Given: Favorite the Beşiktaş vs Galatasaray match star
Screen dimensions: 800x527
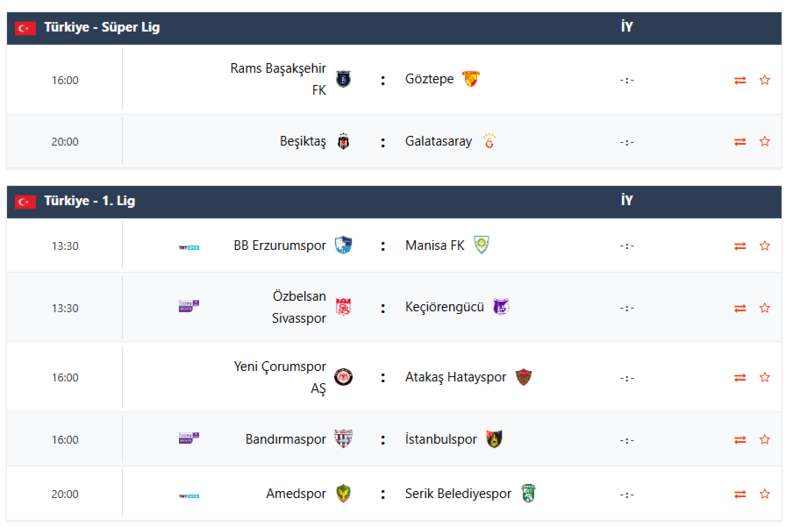Looking at the screenshot, I should point(765,141).
